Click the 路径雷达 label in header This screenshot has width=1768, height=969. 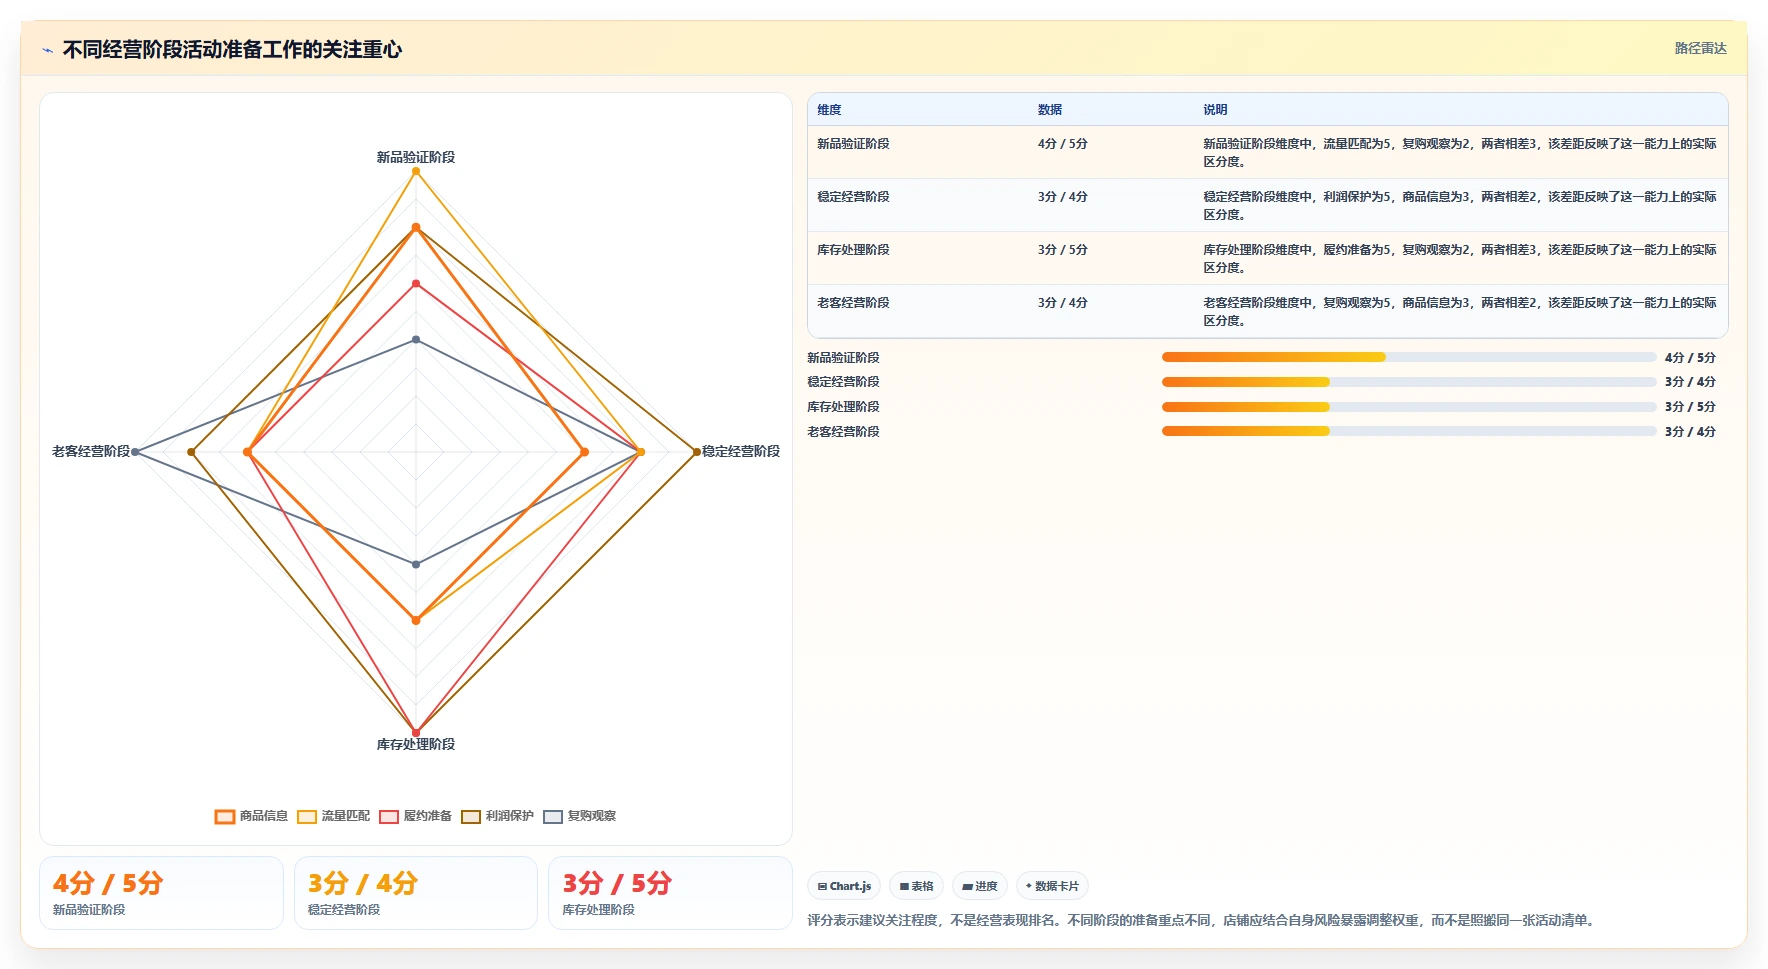point(1700,48)
